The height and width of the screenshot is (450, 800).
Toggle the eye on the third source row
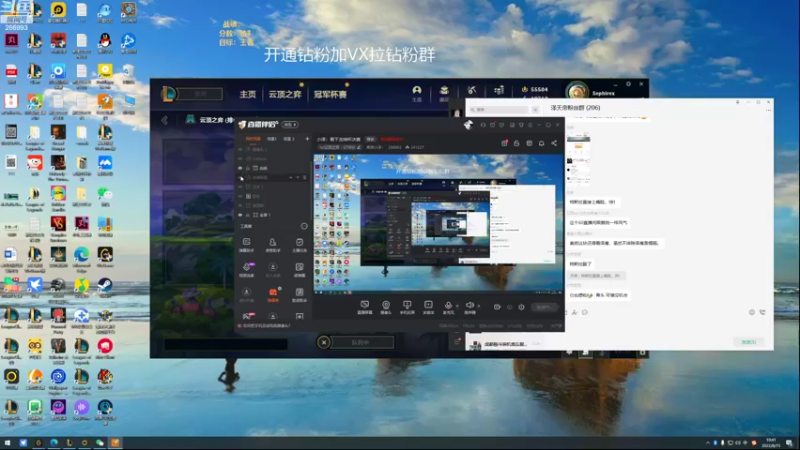(x=240, y=168)
